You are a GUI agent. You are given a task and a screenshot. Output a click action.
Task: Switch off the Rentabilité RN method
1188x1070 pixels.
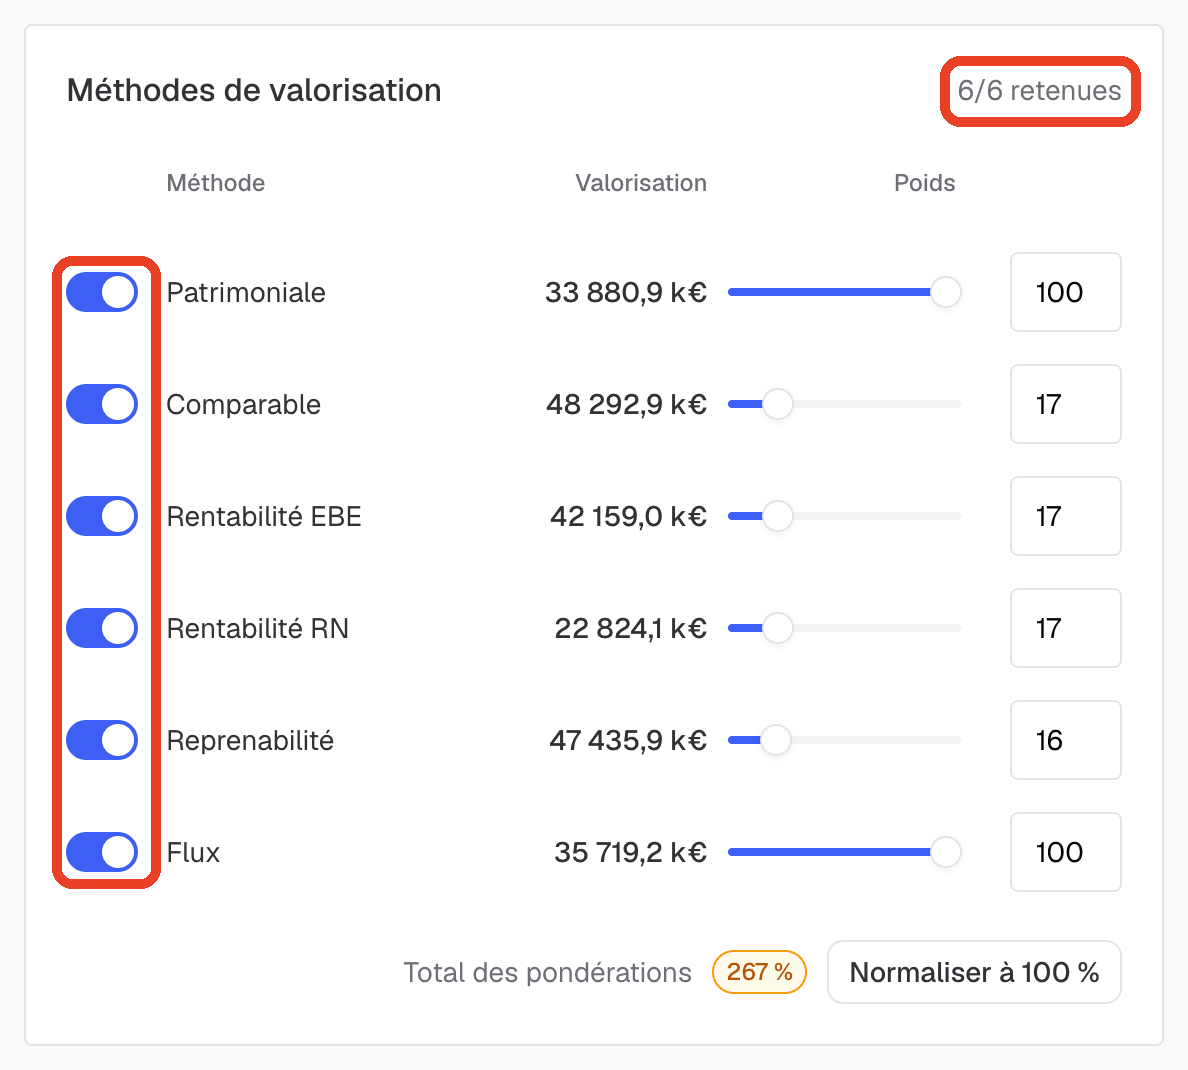point(102,628)
